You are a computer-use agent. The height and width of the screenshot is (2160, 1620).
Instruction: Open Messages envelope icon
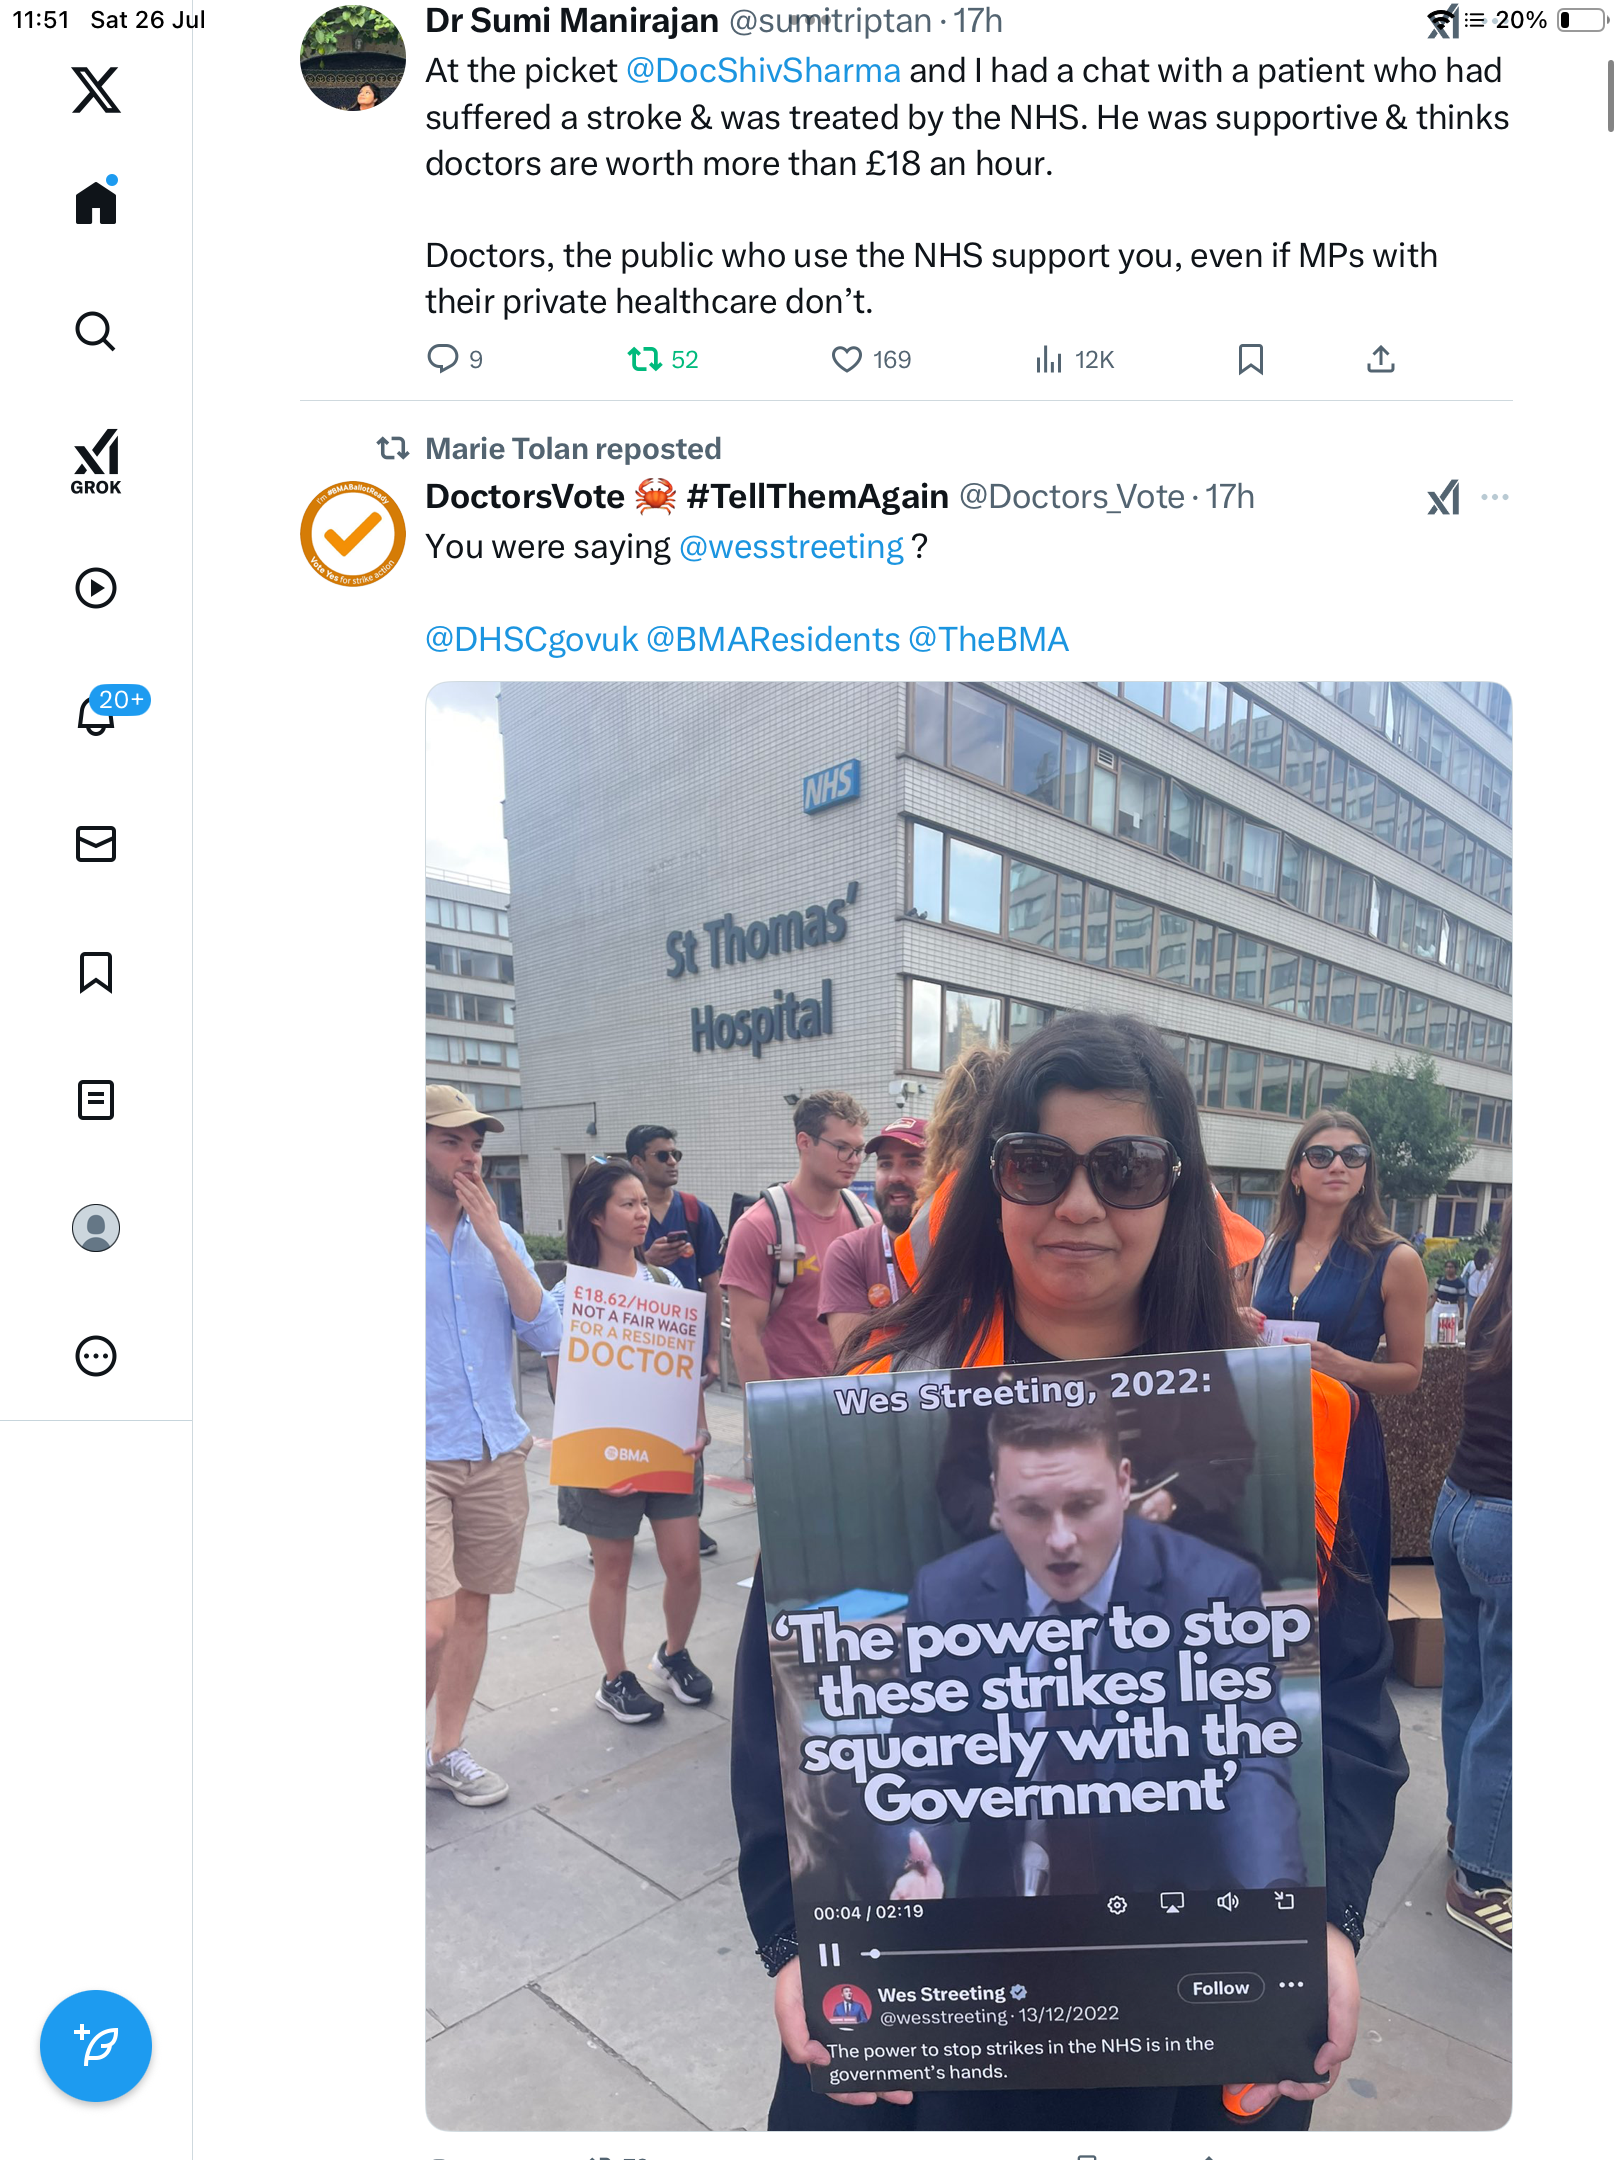(96, 844)
